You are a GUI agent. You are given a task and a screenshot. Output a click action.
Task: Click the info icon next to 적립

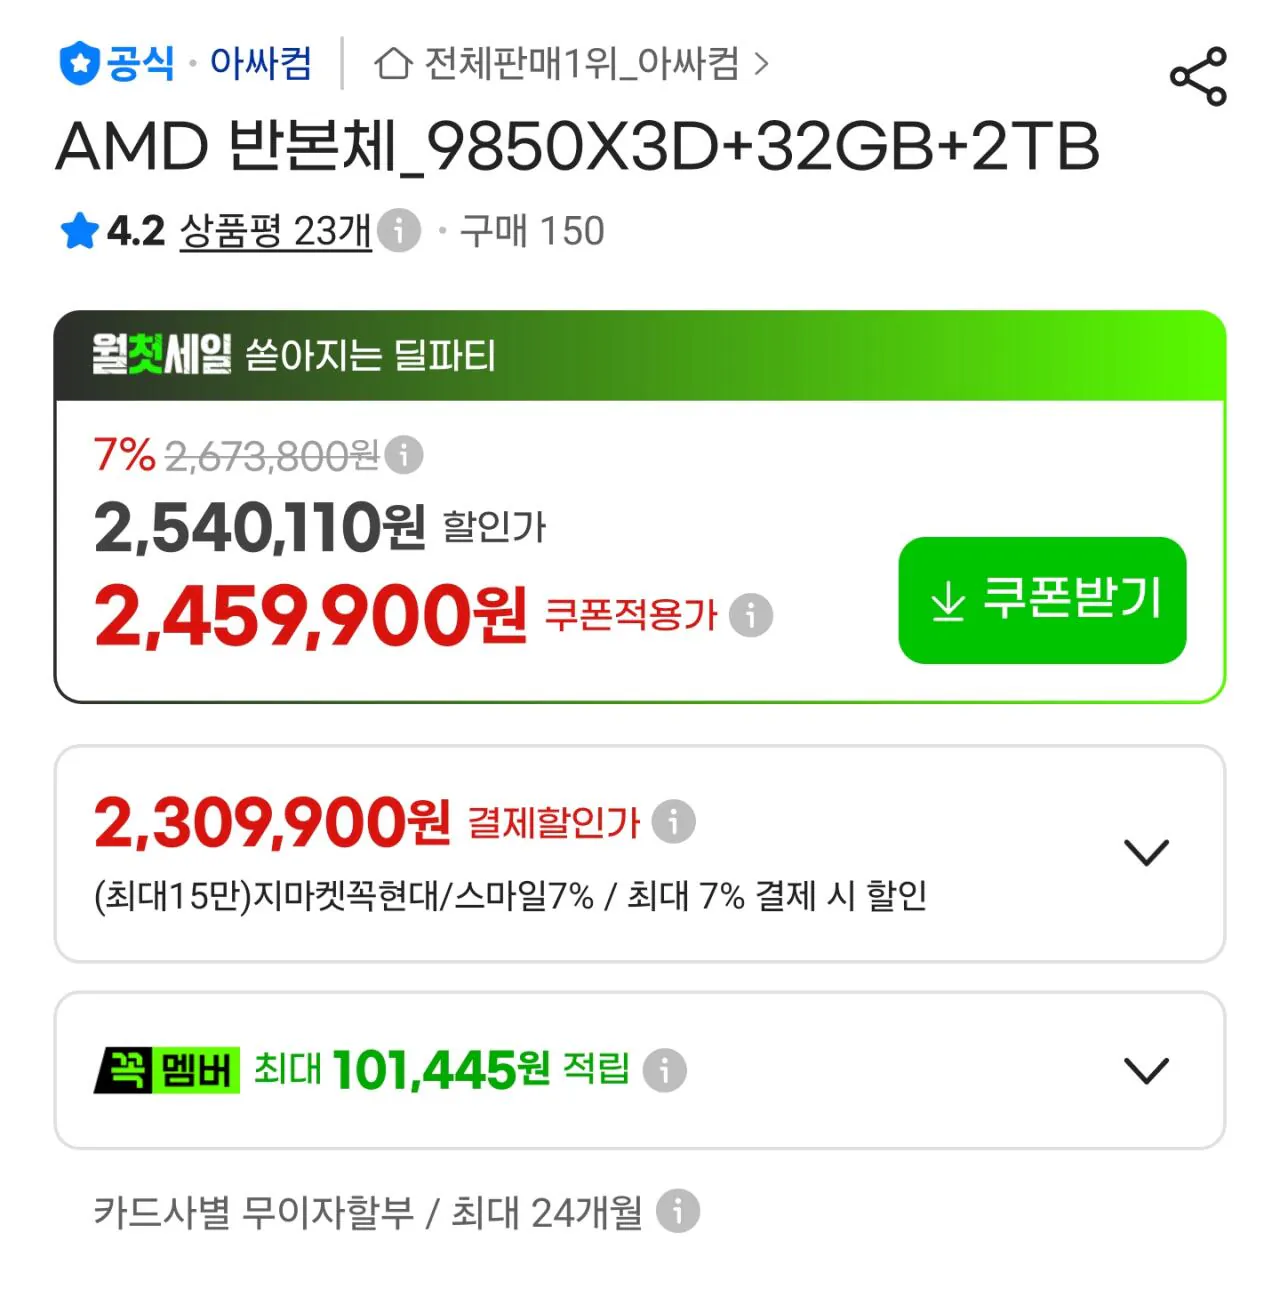664,1070
